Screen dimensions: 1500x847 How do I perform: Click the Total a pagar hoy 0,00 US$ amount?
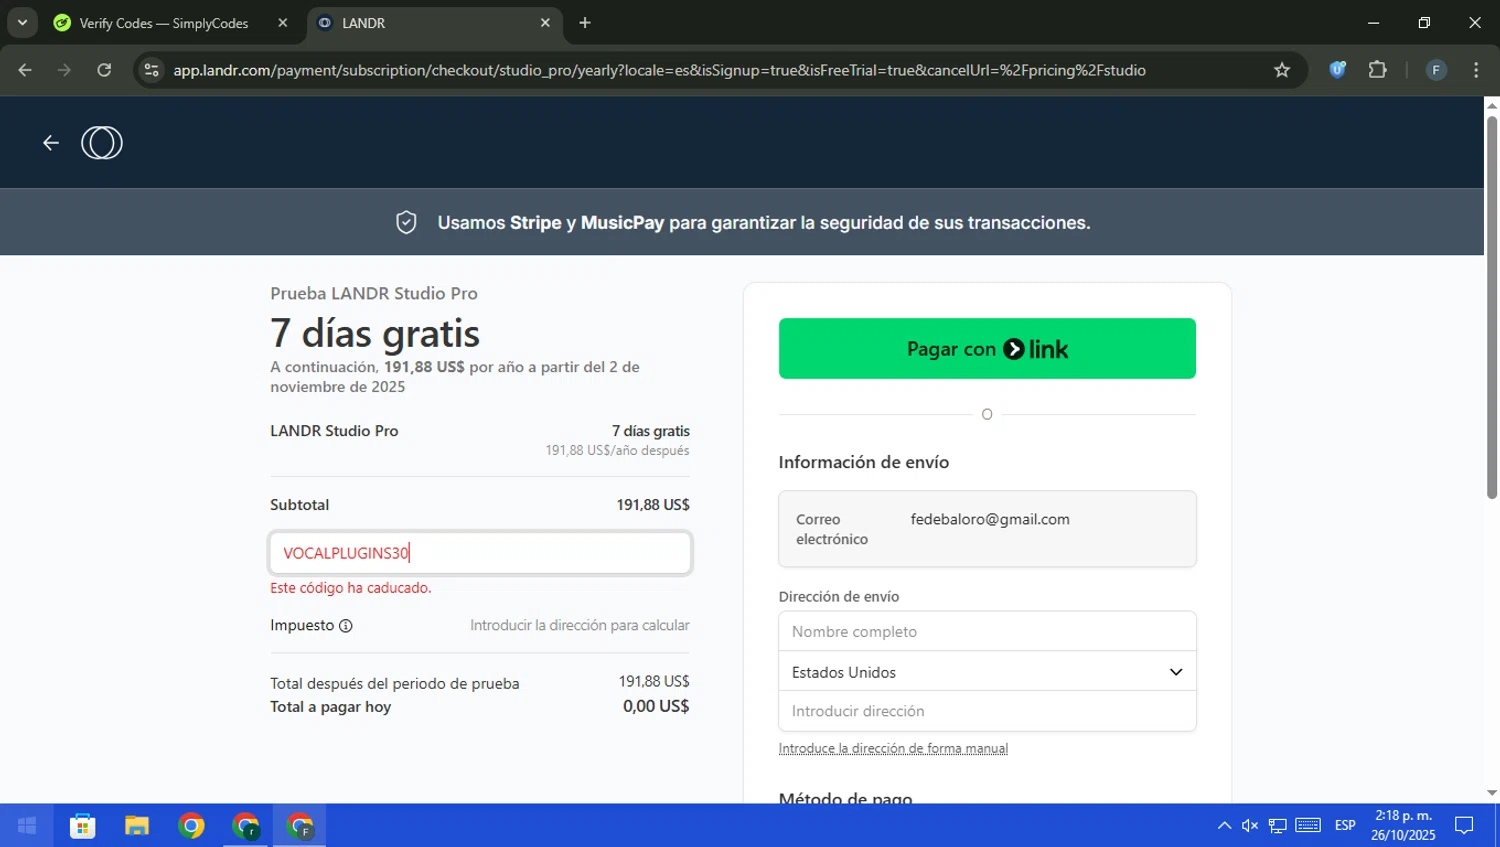coord(656,706)
